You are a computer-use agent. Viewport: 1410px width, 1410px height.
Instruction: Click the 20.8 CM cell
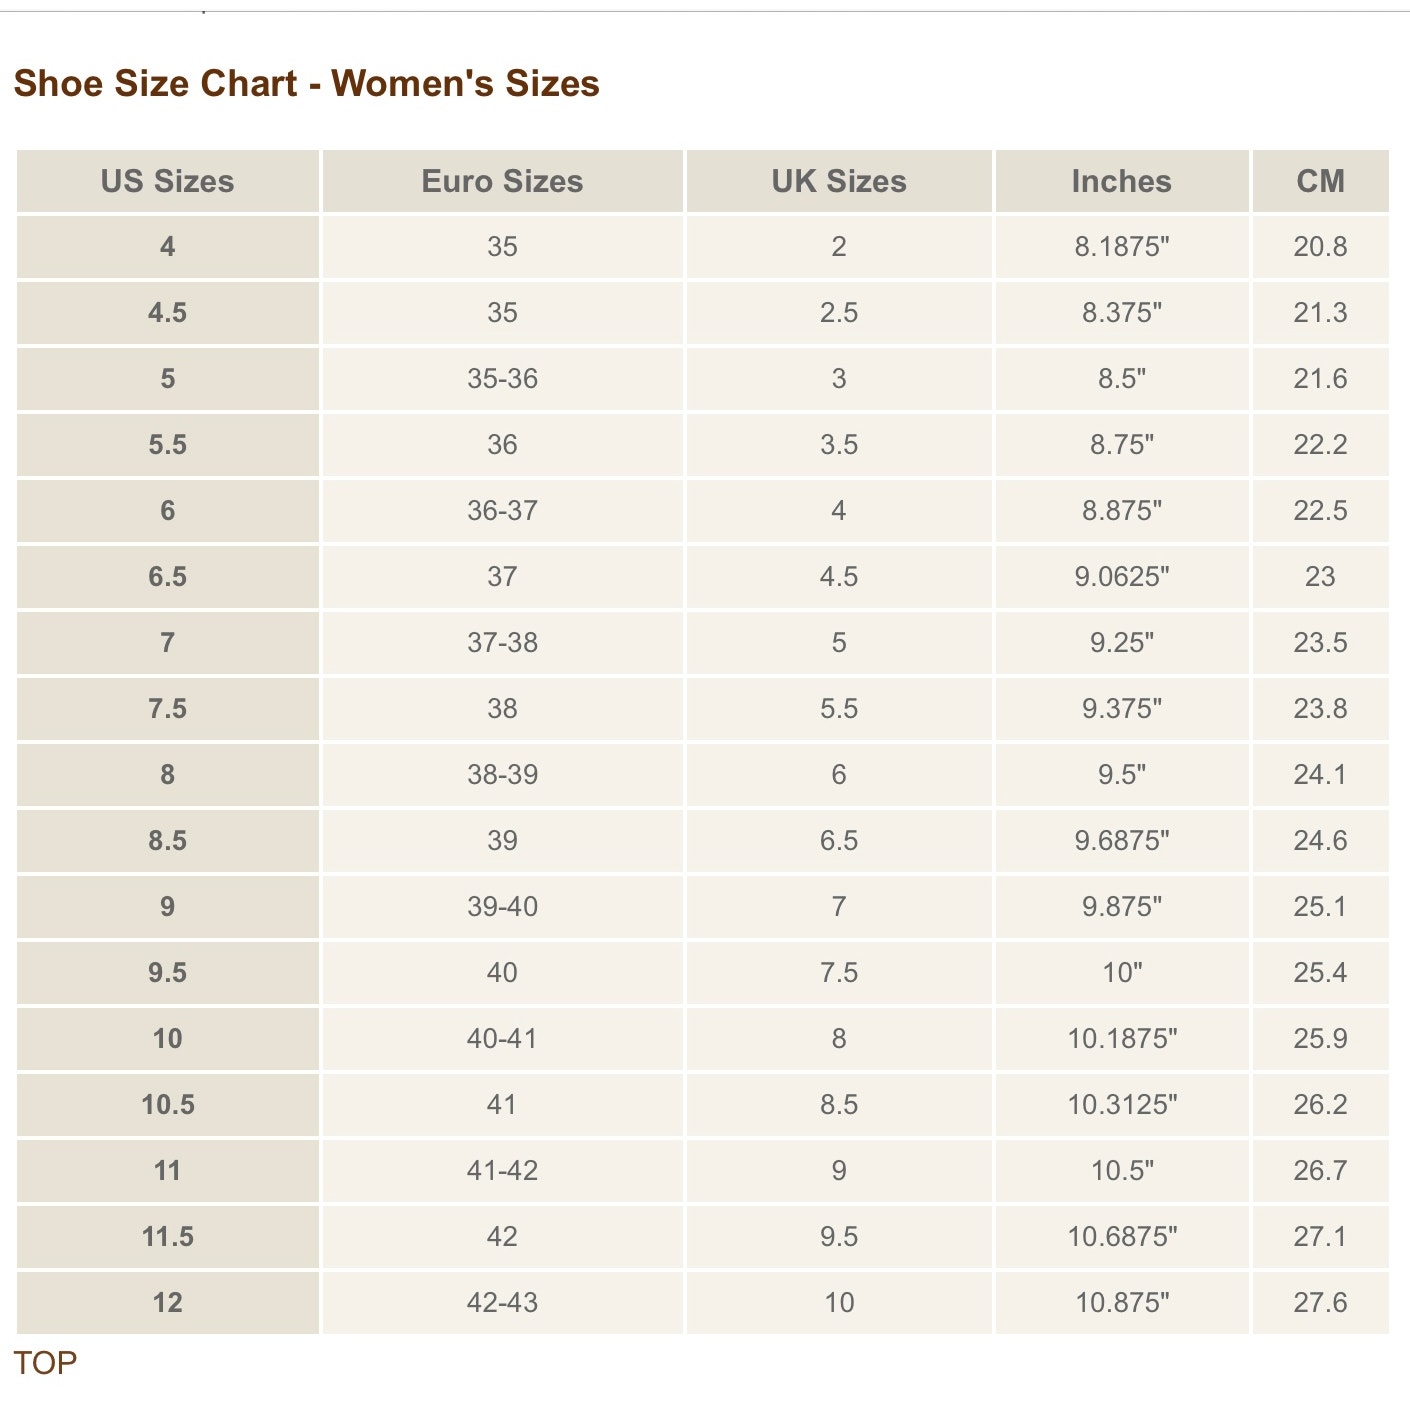[x=1321, y=246]
